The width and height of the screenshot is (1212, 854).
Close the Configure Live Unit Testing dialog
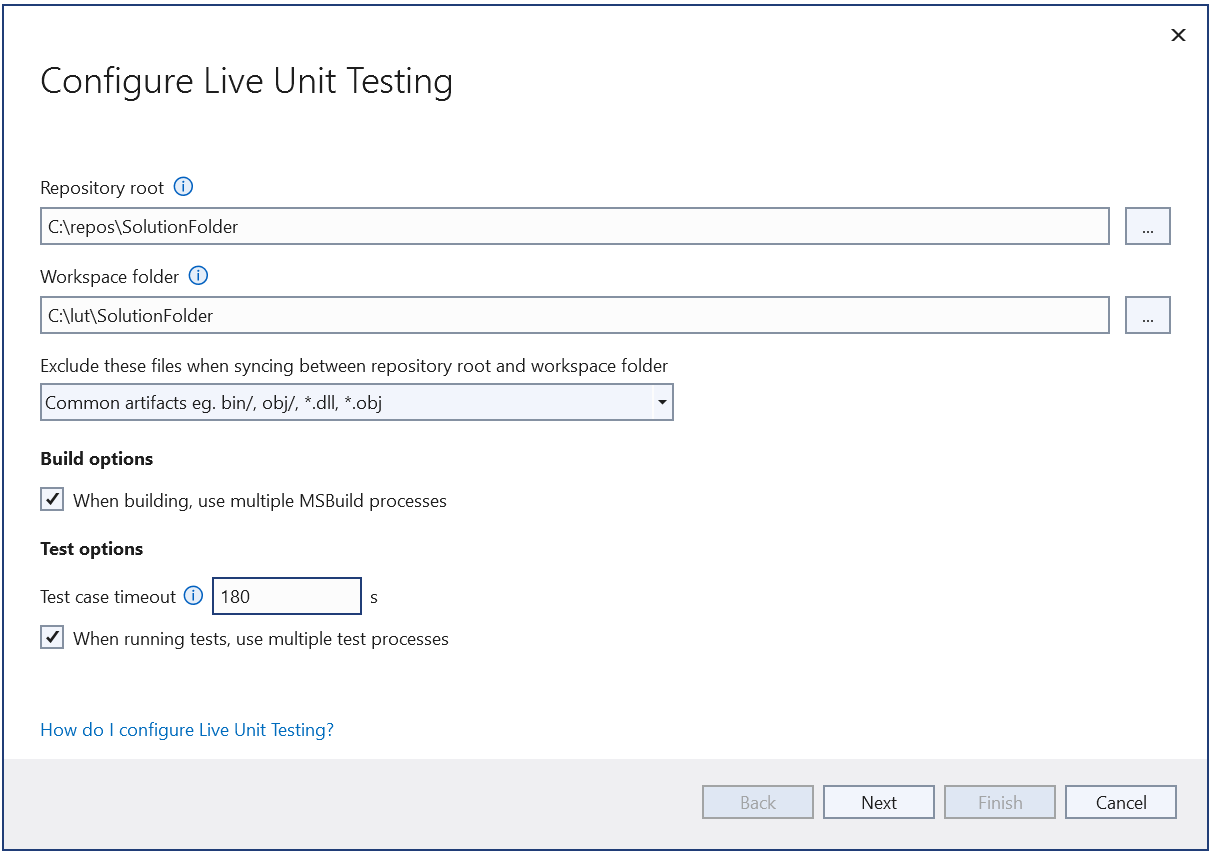[x=1178, y=34]
